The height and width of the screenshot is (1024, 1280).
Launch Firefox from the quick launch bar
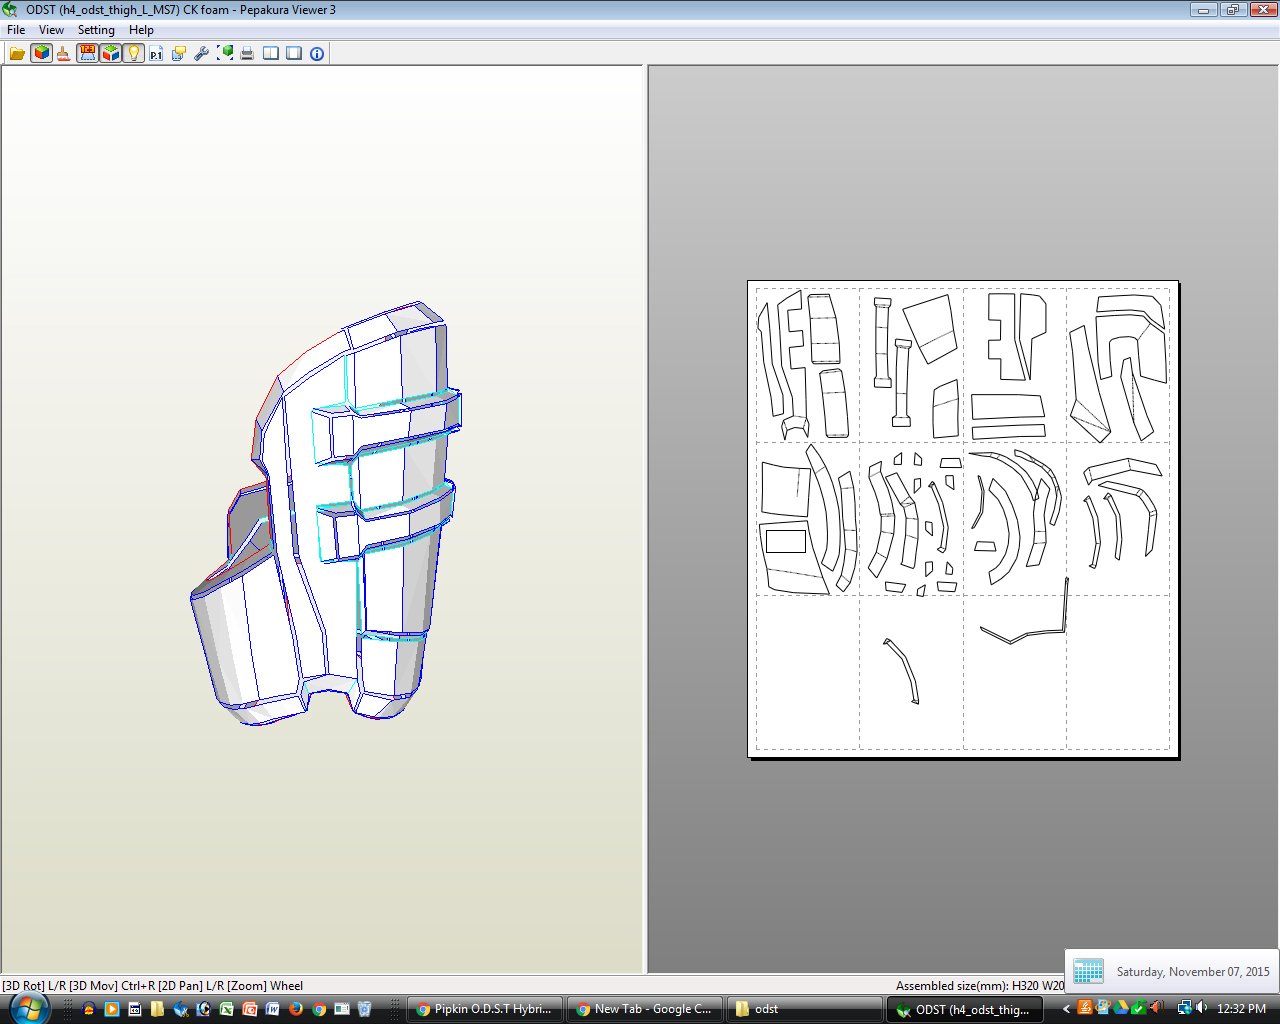295,1009
